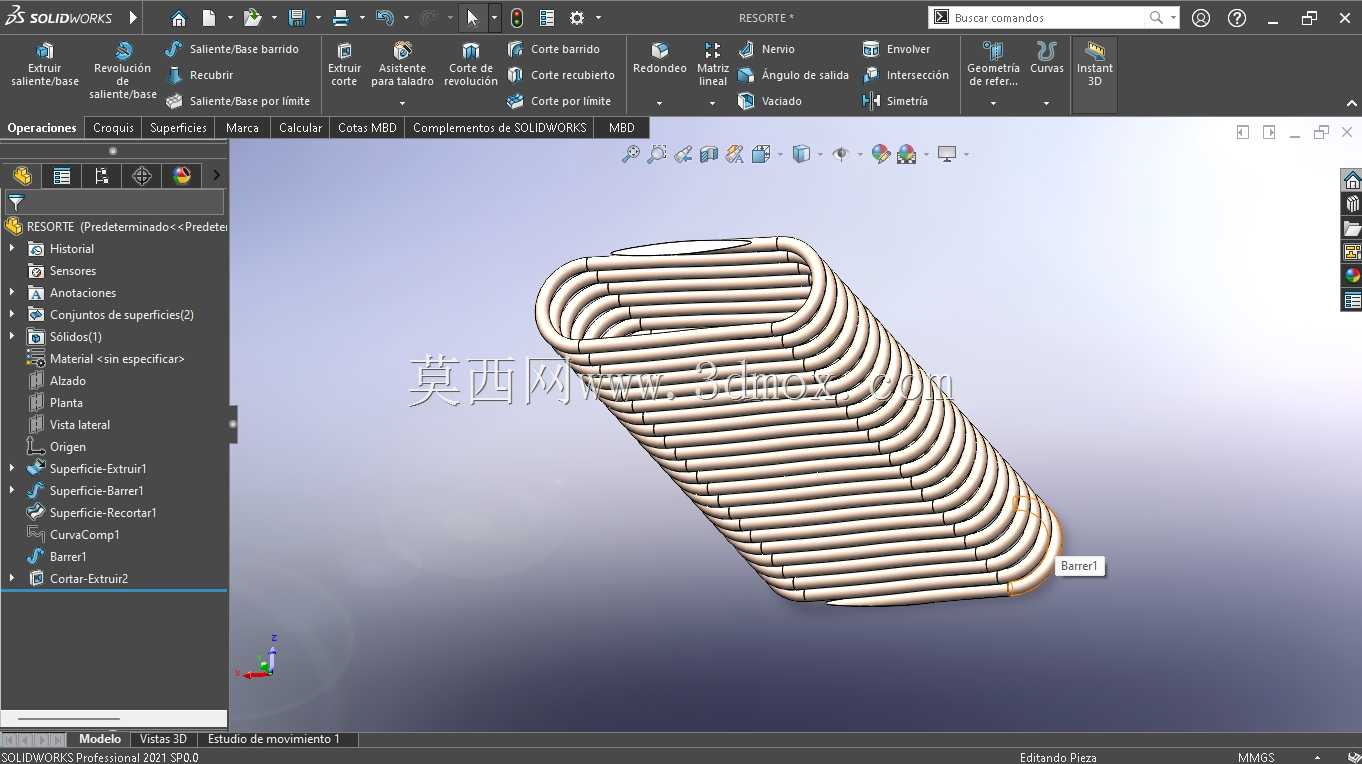
Task: Select the Simetría mirror tool
Action: [895, 101]
